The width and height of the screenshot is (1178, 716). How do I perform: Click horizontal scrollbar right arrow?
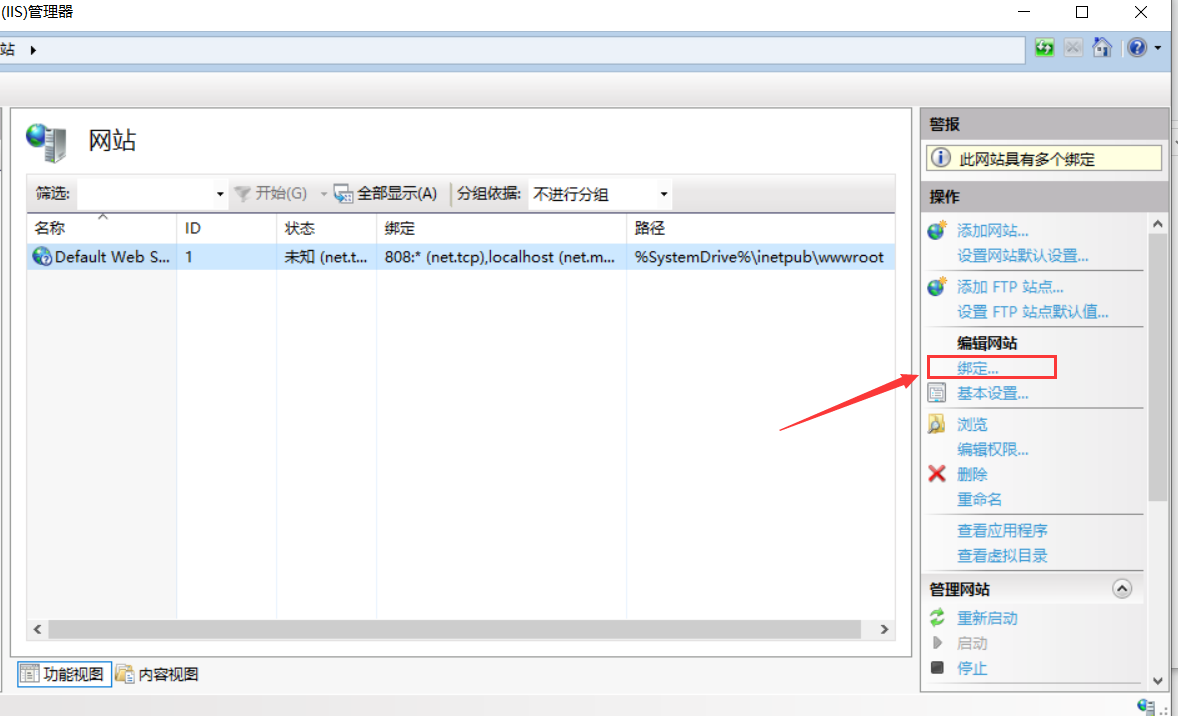(x=884, y=629)
